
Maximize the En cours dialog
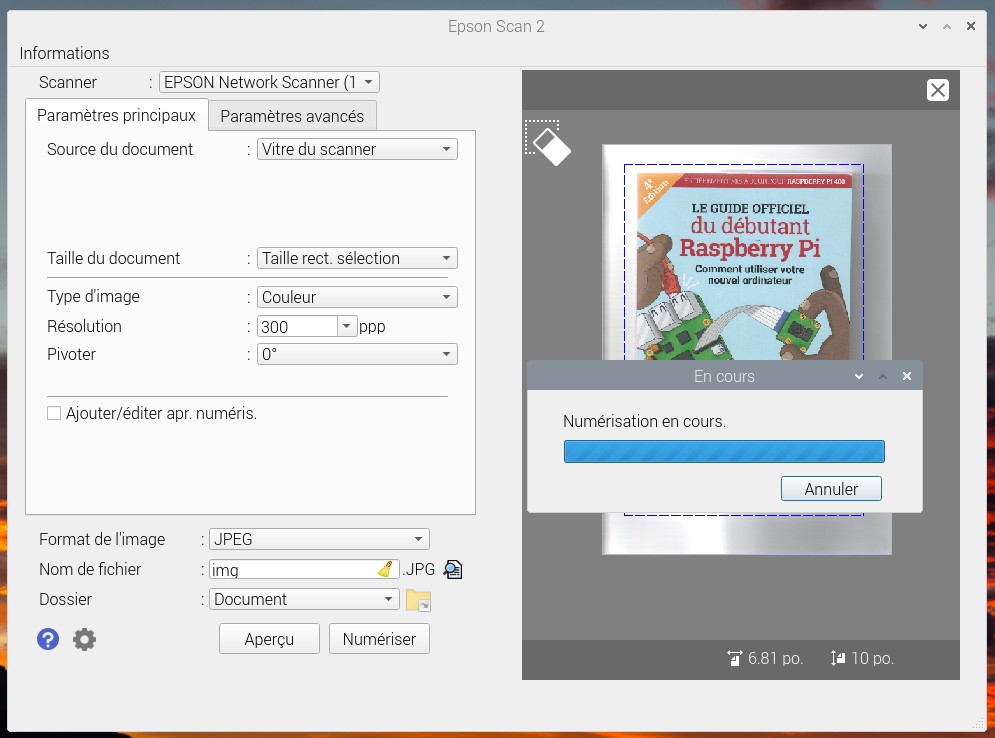(x=883, y=376)
